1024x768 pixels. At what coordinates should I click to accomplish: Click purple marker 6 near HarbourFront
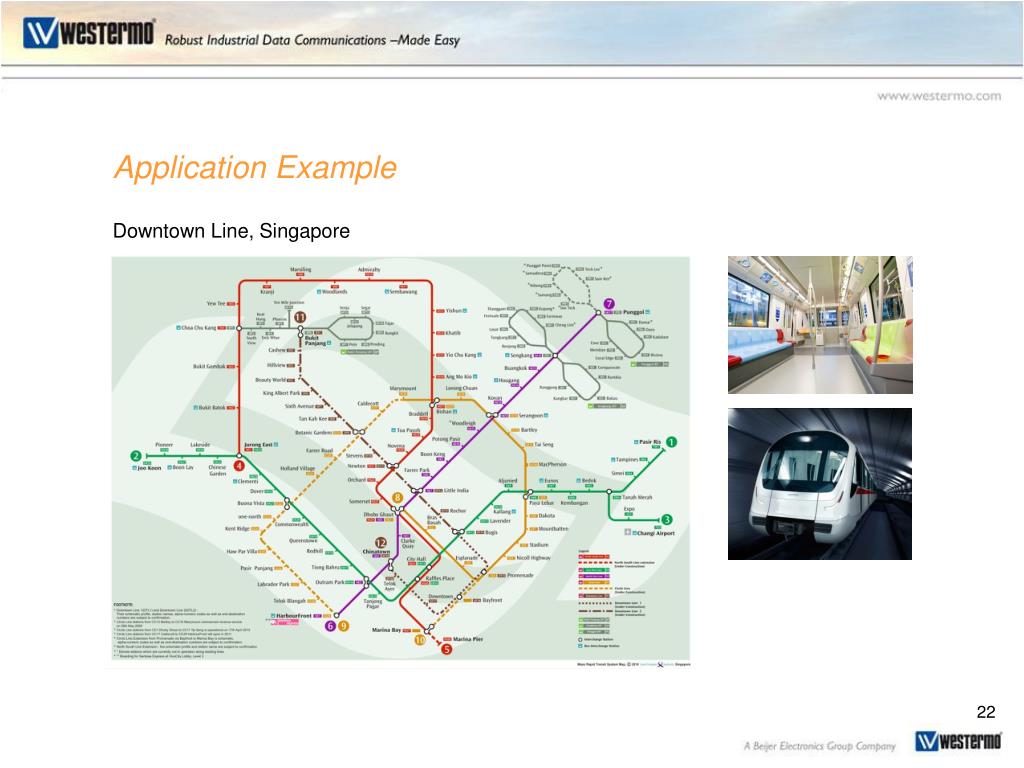tap(330, 626)
